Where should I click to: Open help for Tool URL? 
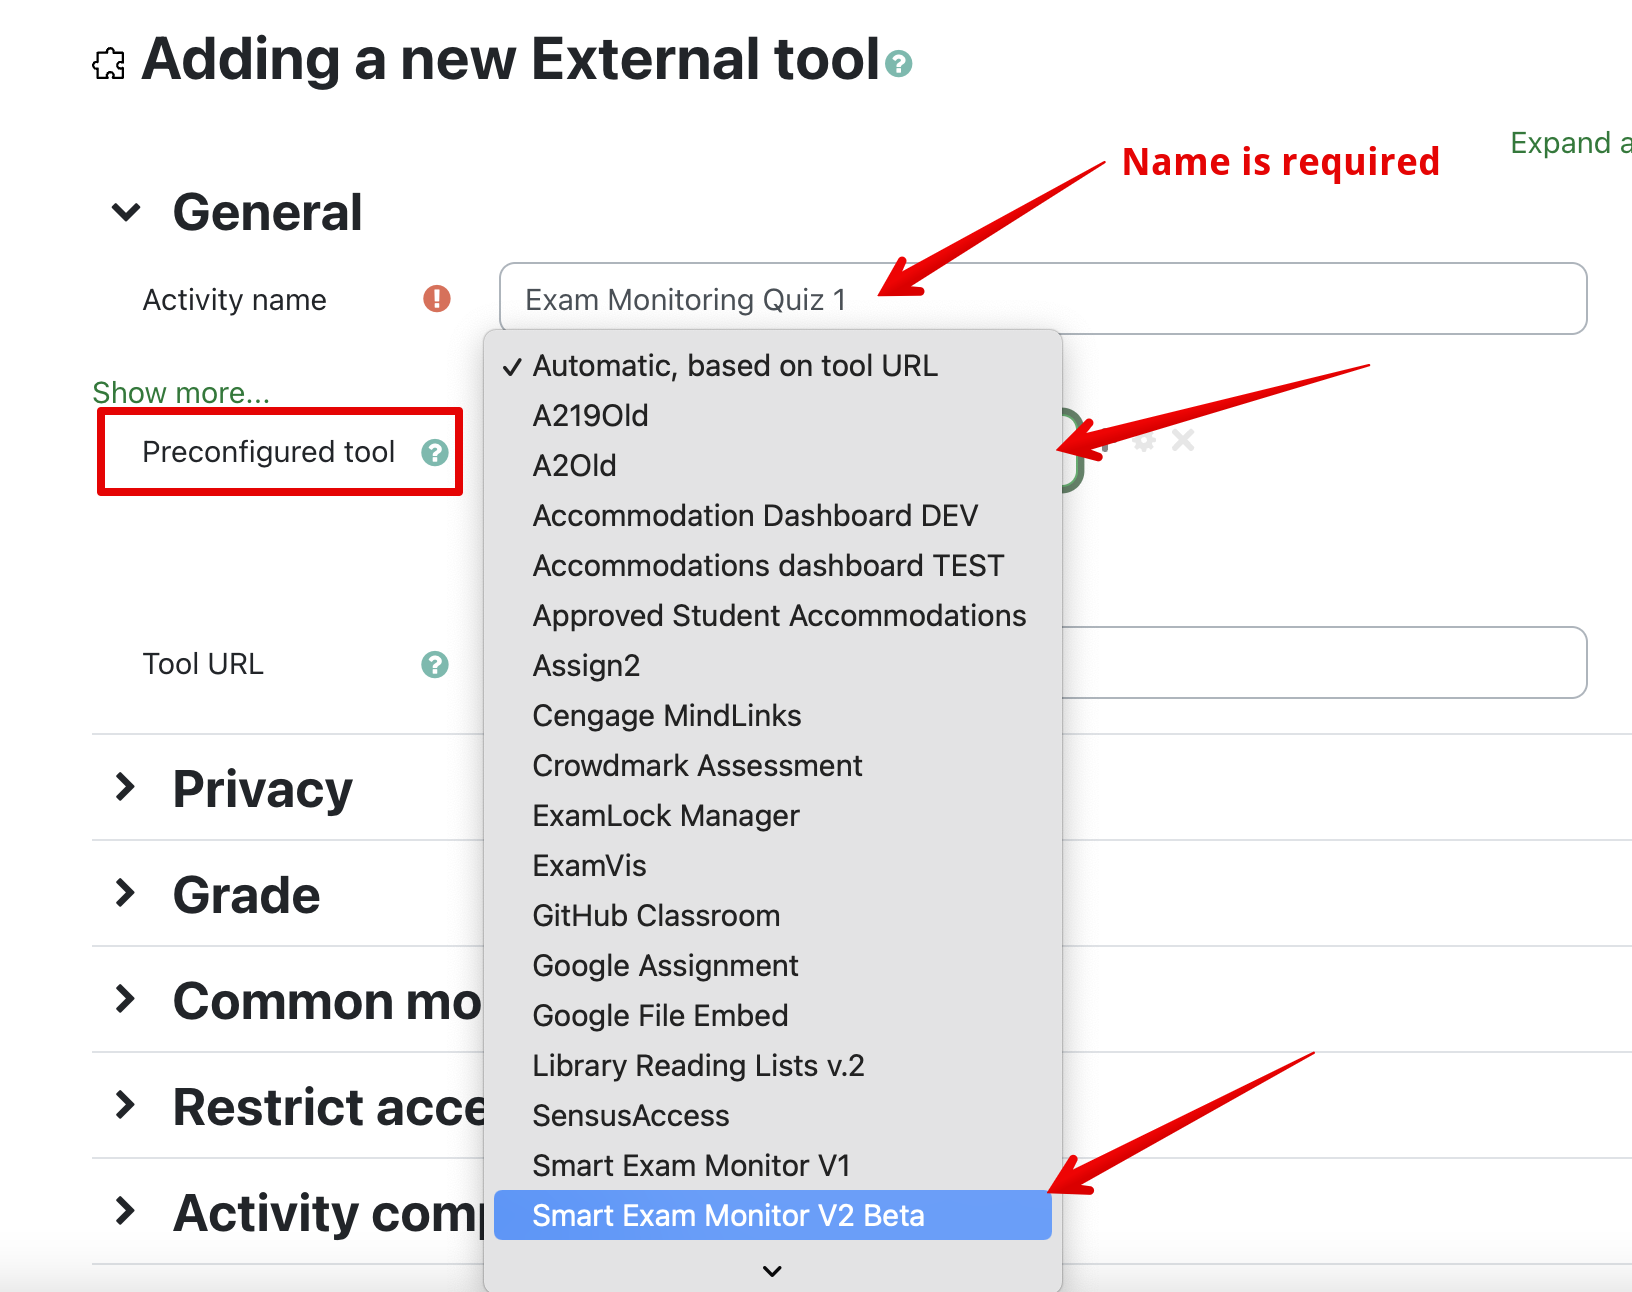click(x=434, y=665)
